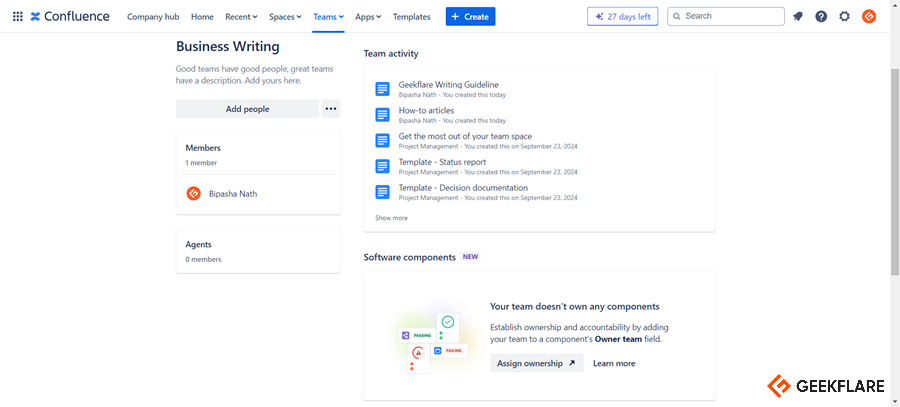Click the Members card heading
This screenshot has height=407, width=900.
point(203,148)
